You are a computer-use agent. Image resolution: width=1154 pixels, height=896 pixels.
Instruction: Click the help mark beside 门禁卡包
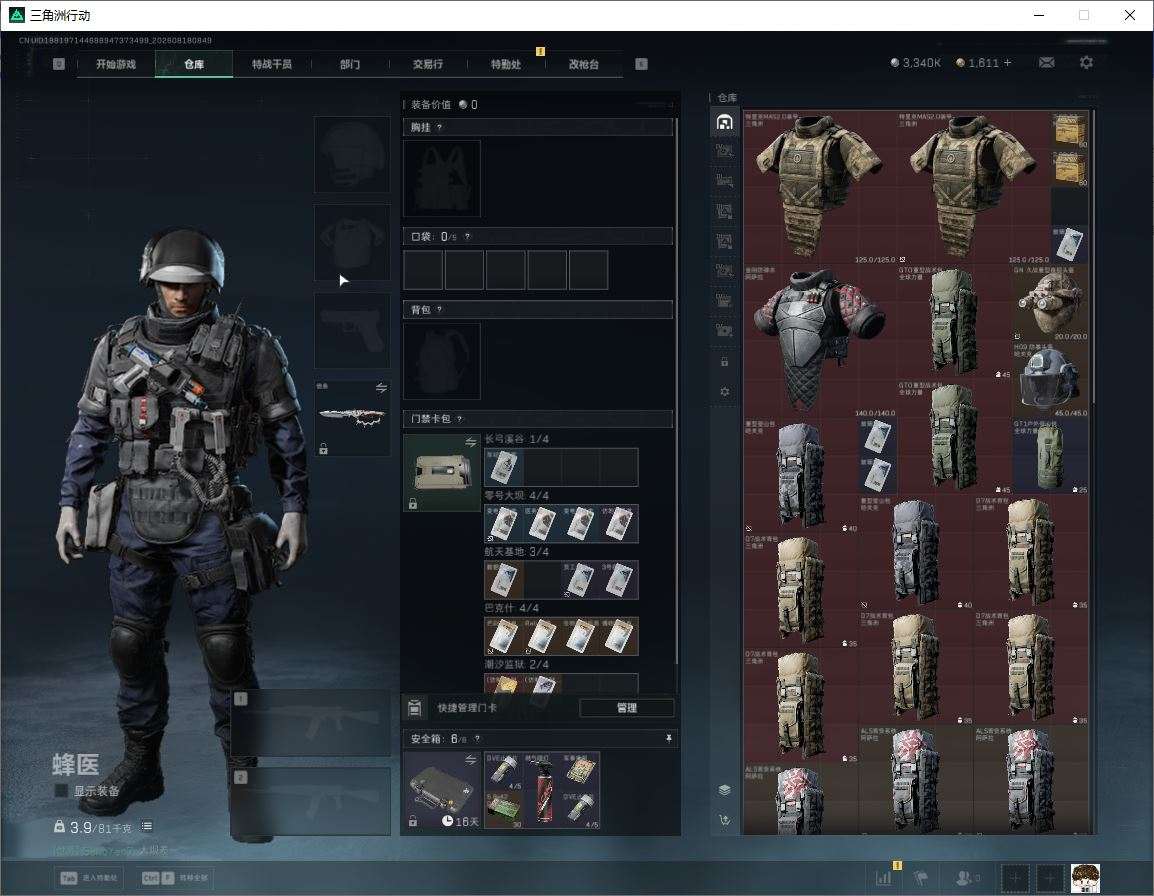coord(459,419)
